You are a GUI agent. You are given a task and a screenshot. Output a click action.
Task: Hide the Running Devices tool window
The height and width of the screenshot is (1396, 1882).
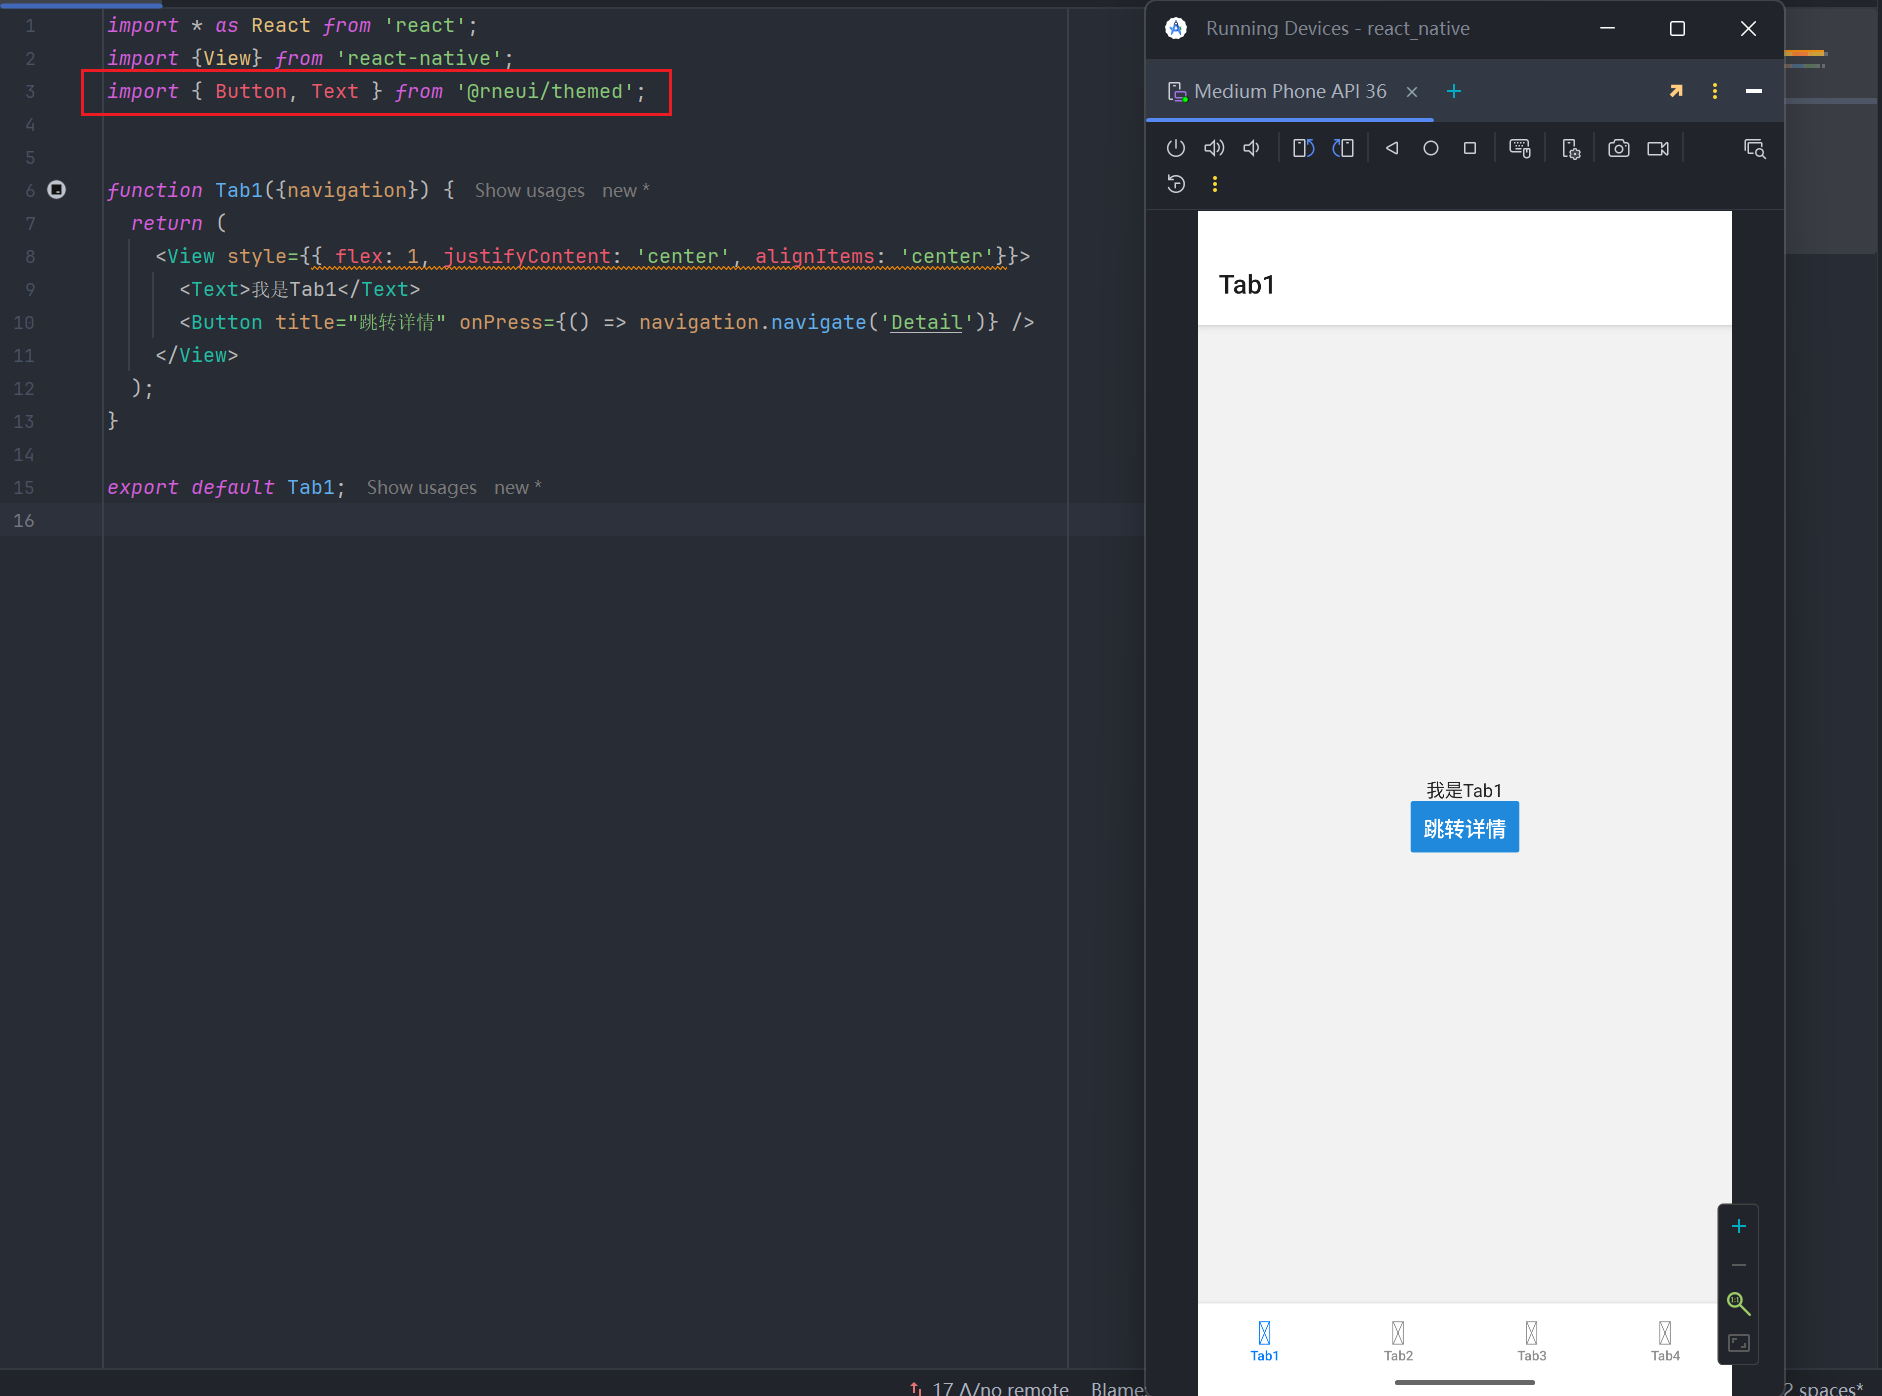[x=1754, y=91]
